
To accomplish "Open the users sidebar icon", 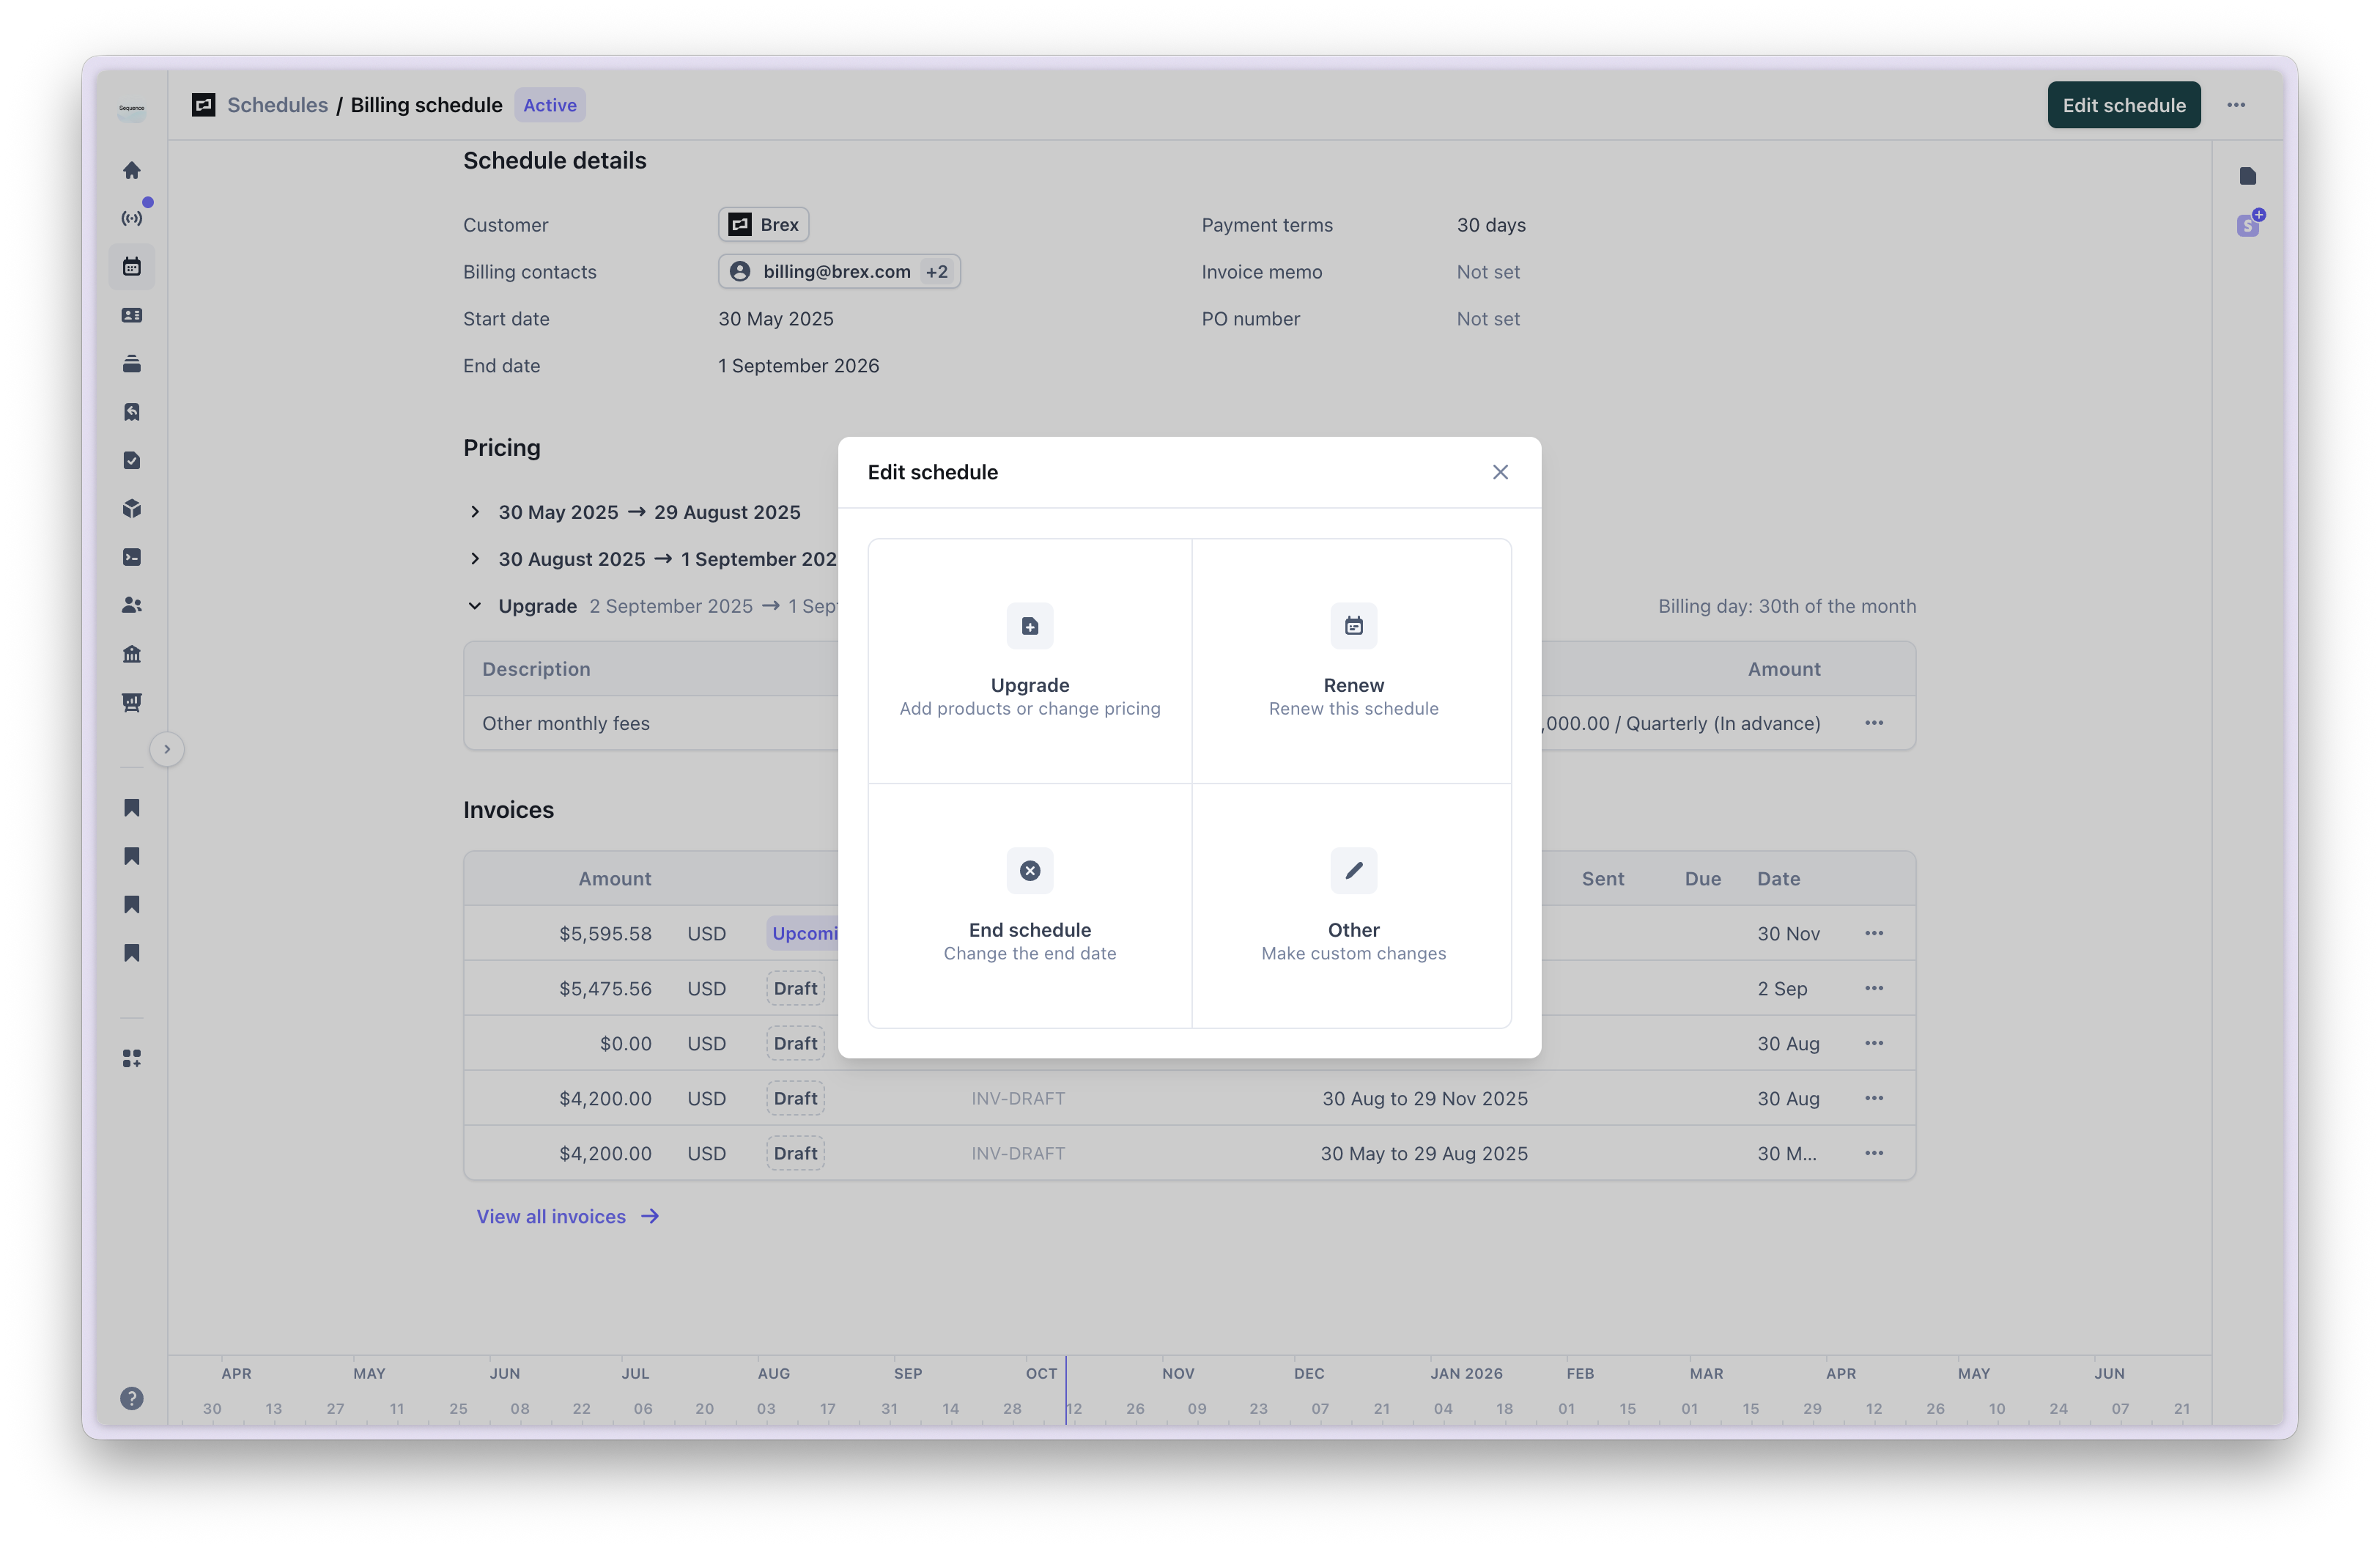I will 132,605.
